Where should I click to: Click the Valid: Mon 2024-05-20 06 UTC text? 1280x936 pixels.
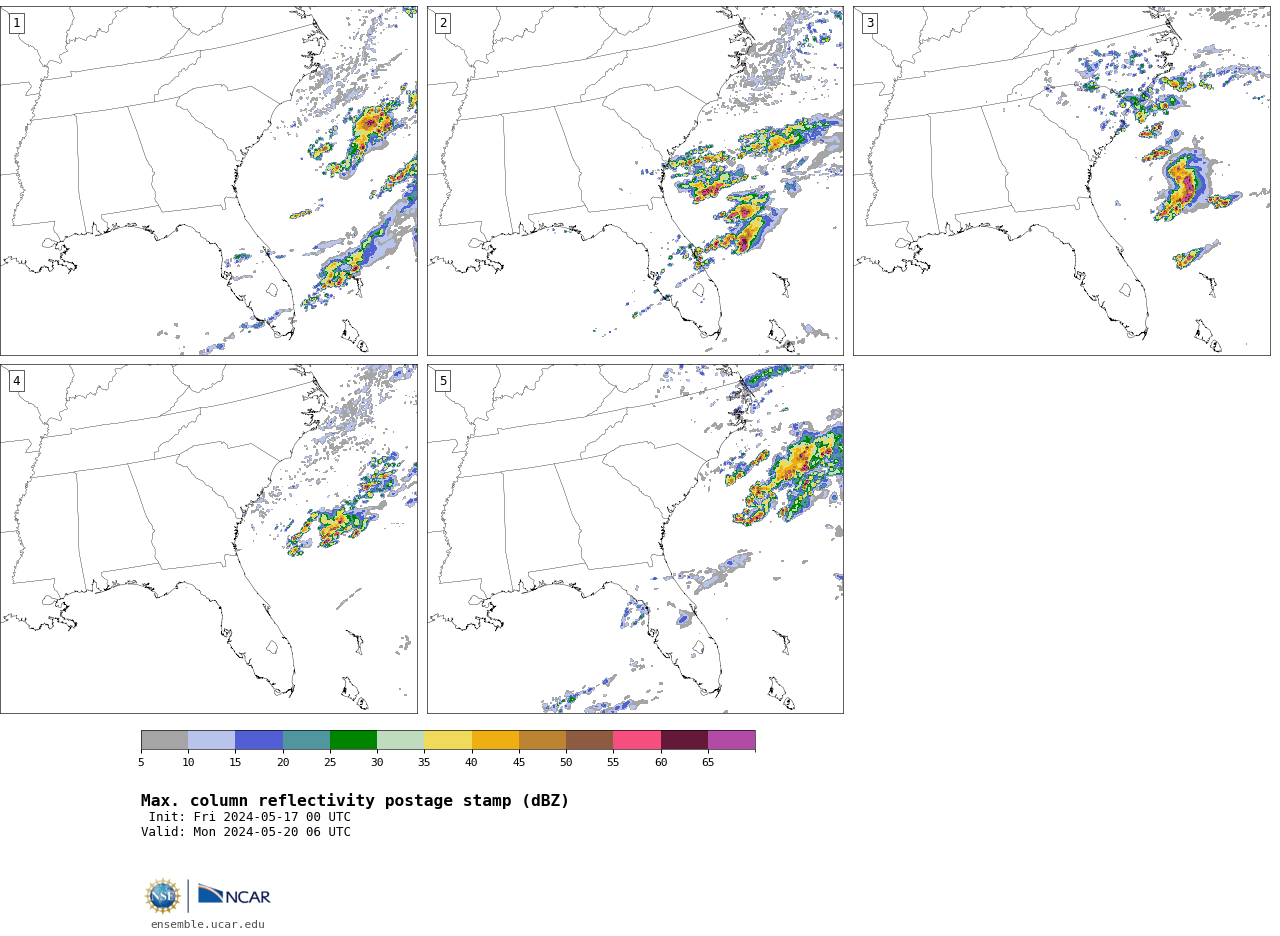(x=246, y=832)
